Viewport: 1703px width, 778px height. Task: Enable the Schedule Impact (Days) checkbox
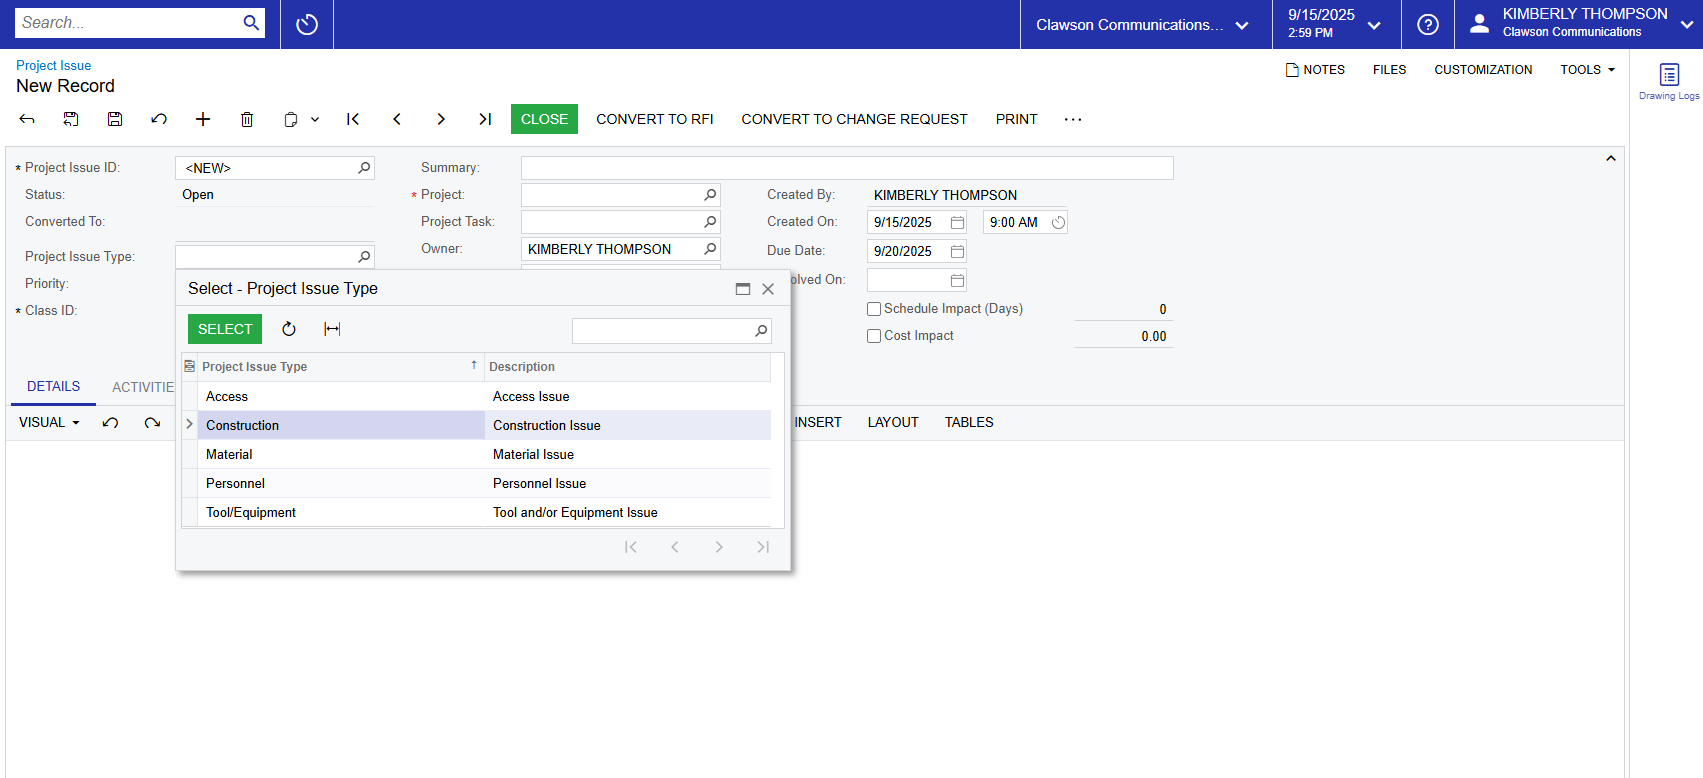click(874, 309)
